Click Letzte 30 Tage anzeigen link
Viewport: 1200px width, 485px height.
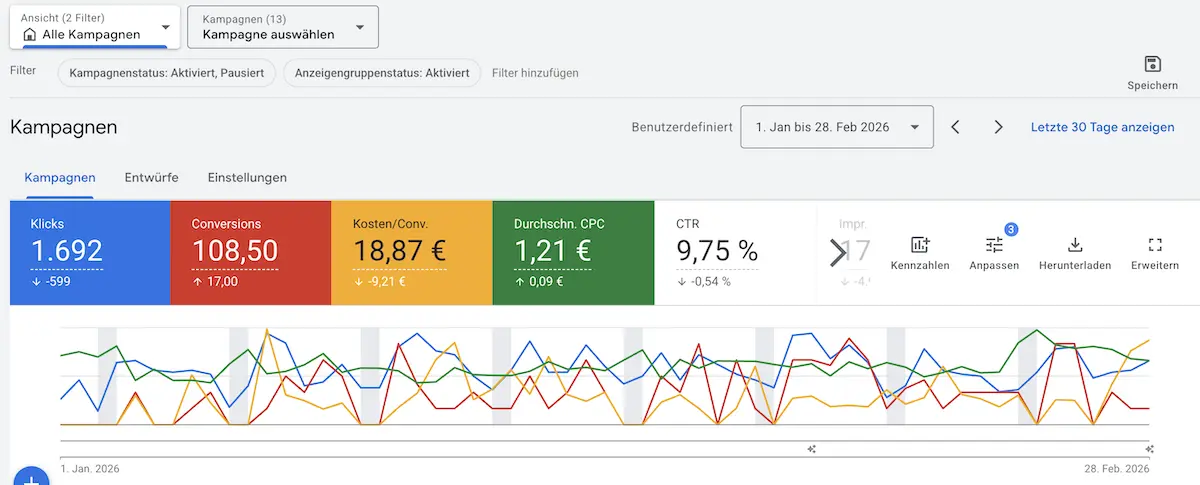point(1102,127)
